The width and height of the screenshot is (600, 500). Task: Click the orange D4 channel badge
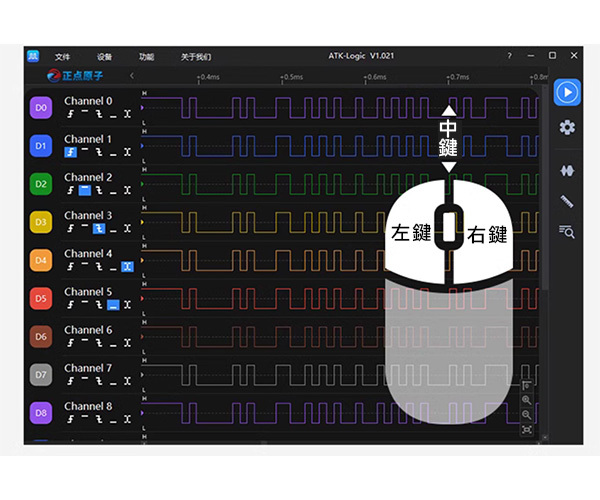tap(41, 260)
